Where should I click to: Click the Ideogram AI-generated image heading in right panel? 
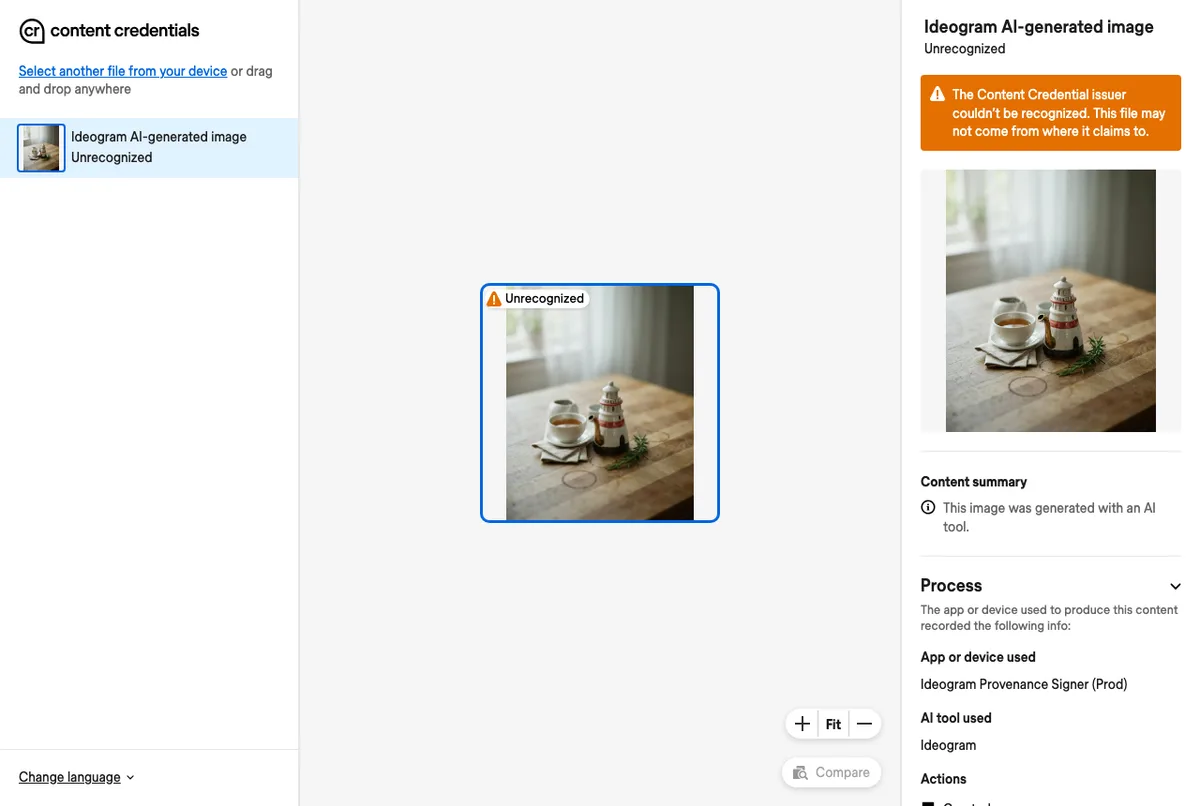[1039, 27]
